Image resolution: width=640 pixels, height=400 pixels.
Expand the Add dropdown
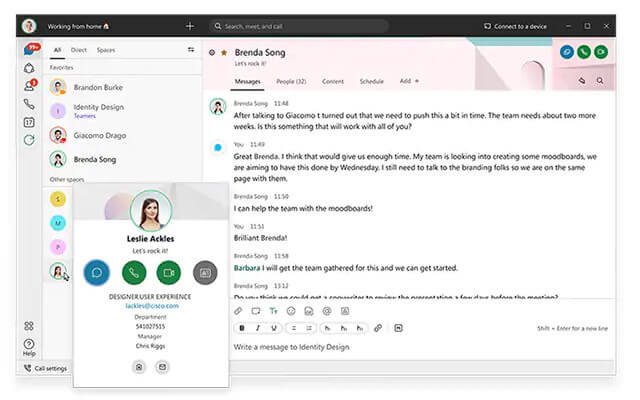(x=409, y=81)
